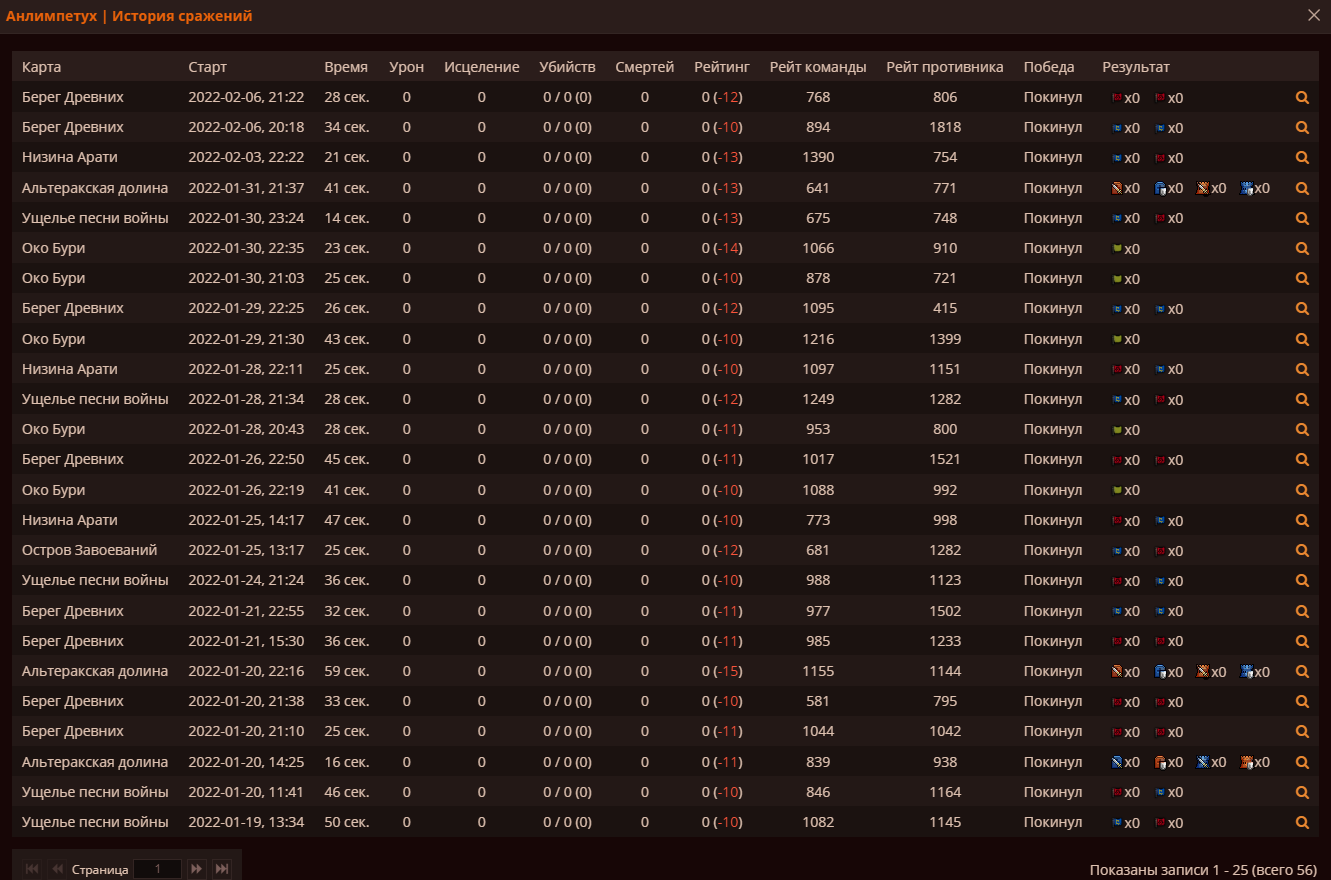Close the История сражений window

[x=1314, y=15]
